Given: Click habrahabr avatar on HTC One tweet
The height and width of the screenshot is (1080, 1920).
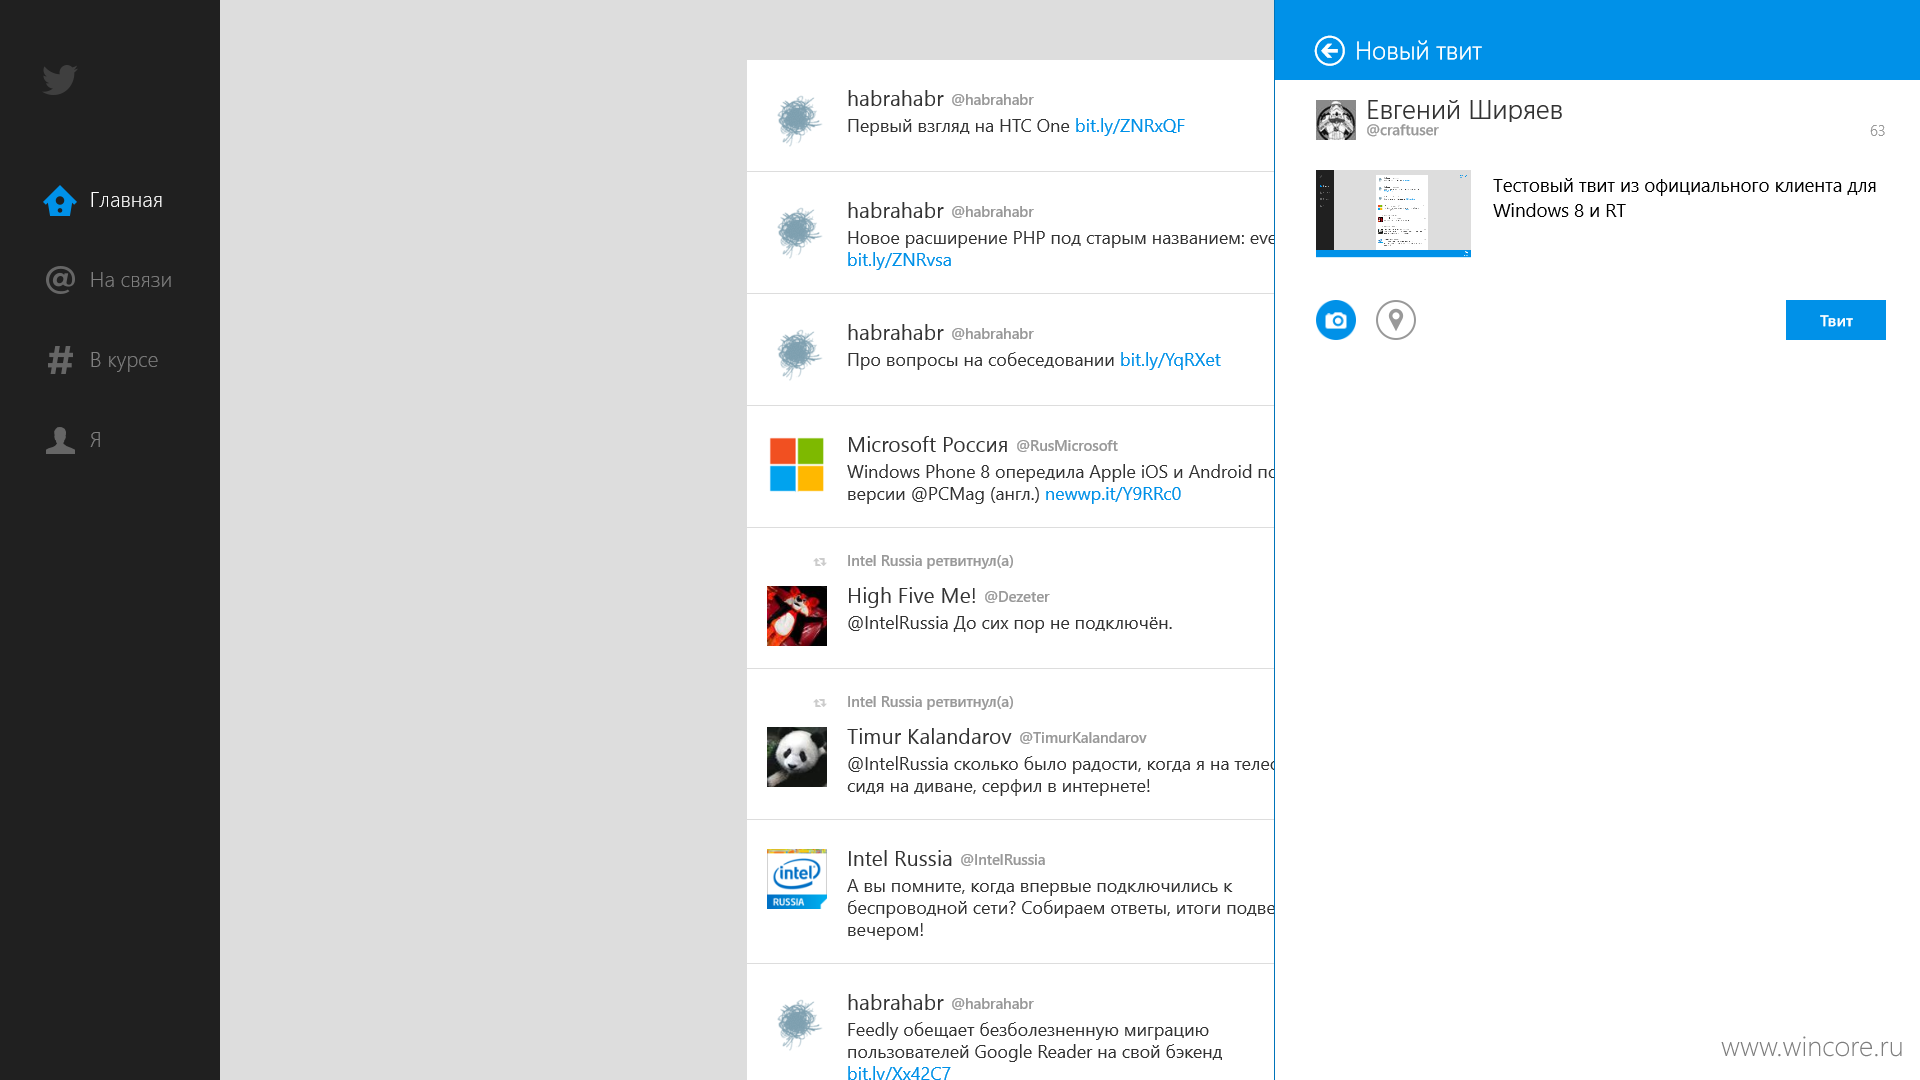Looking at the screenshot, I should (x=797, y=120).
